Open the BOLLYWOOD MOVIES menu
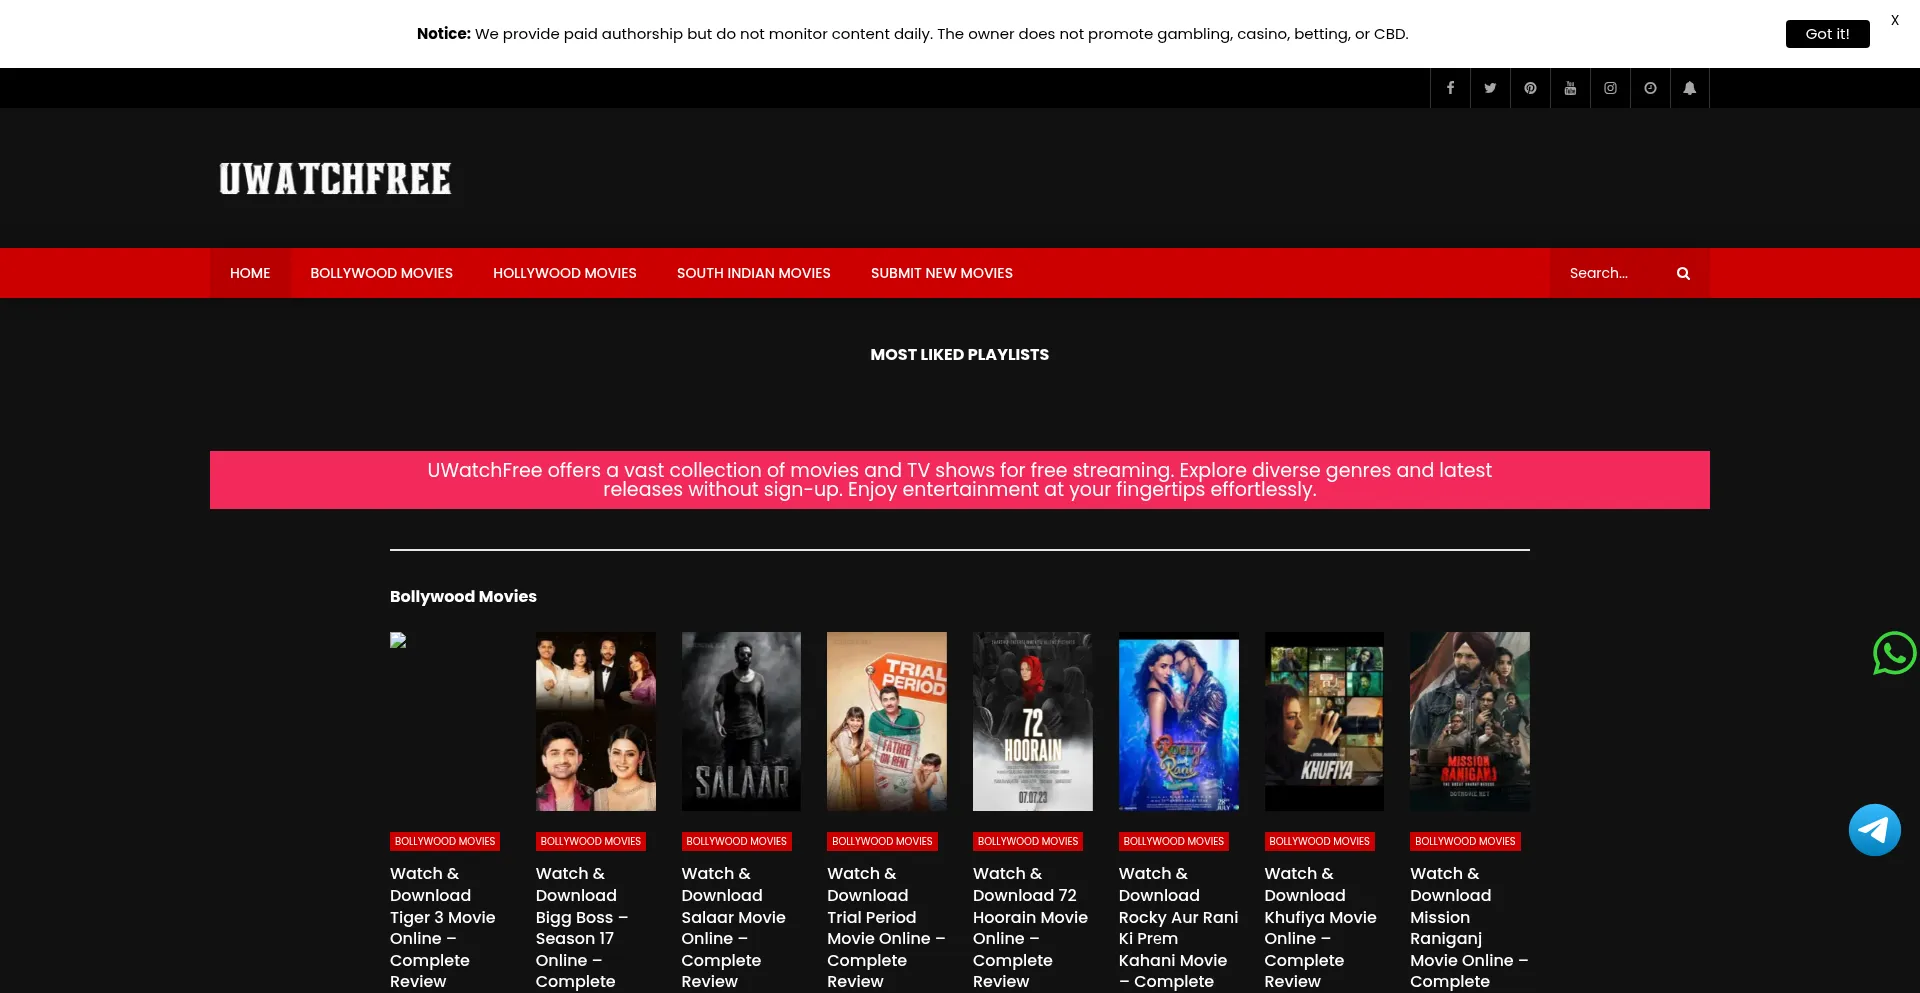This screenshot has width=1920, height=993. tap(381, 273)
